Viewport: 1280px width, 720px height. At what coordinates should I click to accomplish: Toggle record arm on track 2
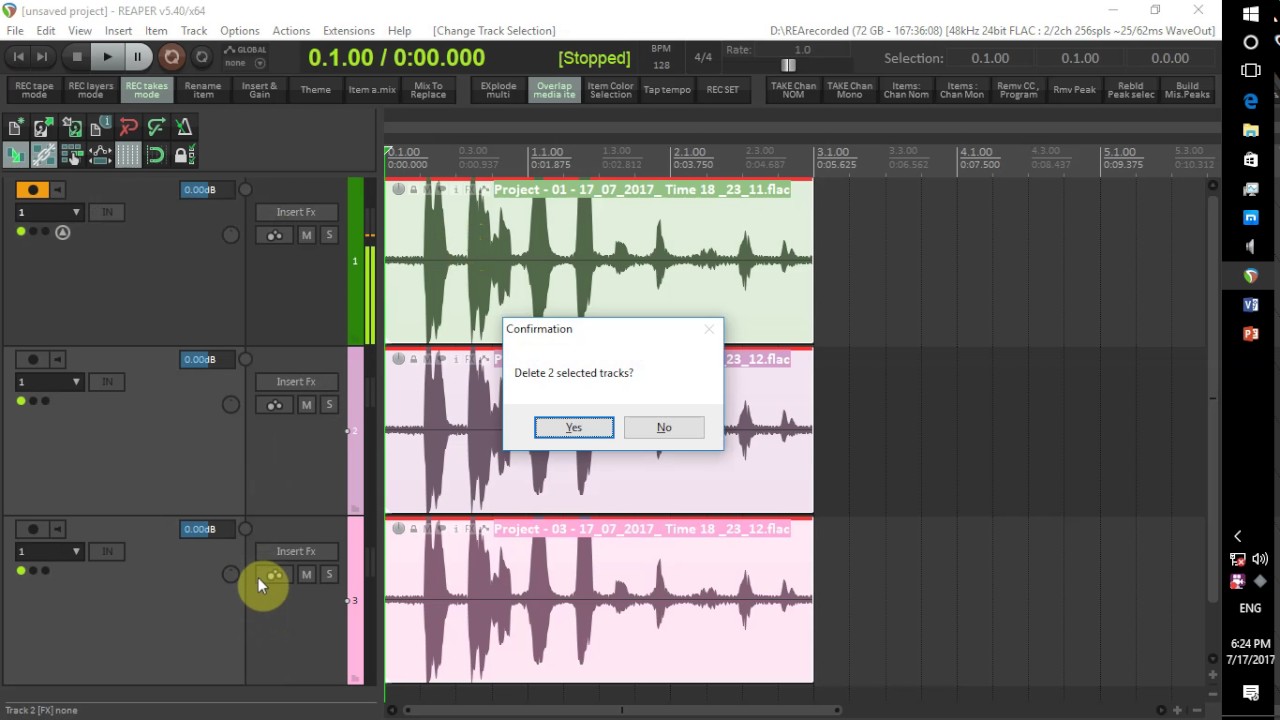32,360
